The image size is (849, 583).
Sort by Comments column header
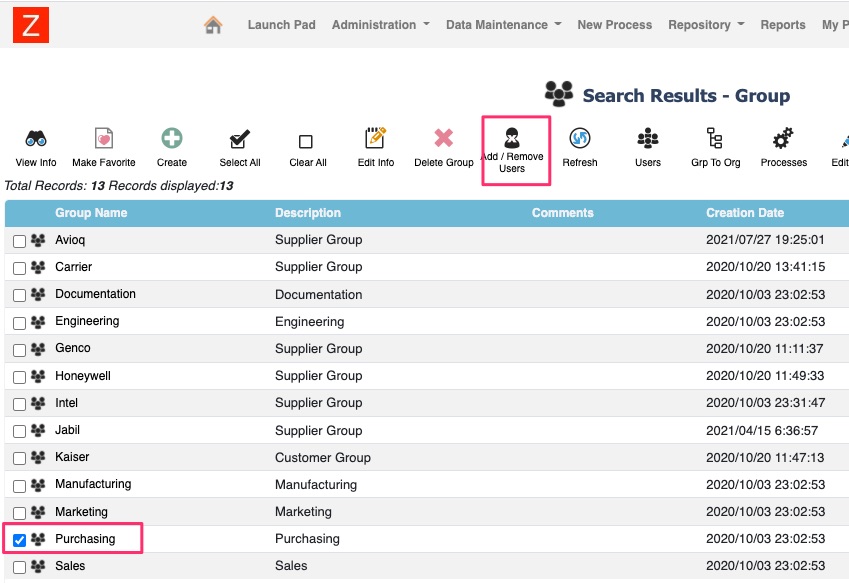coord(563,213)
